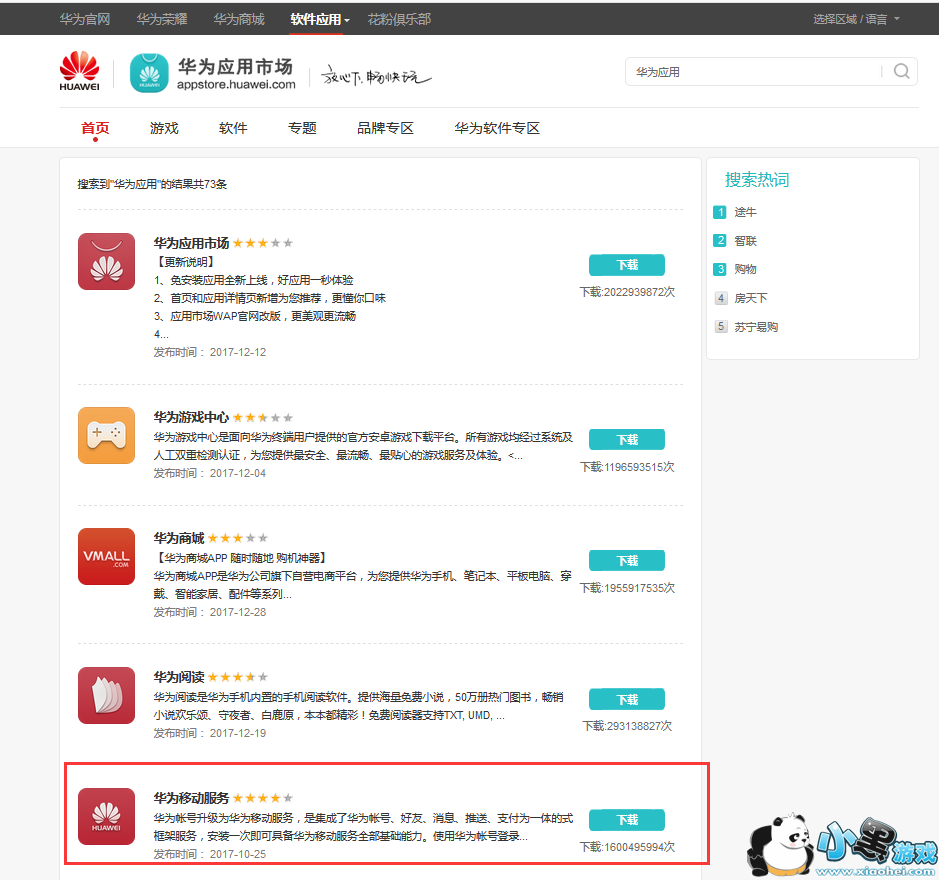Open the 华为移动服务 app icon
Image resolution: width=939 pixels, height=880 pixels.
tap(106, 816)
